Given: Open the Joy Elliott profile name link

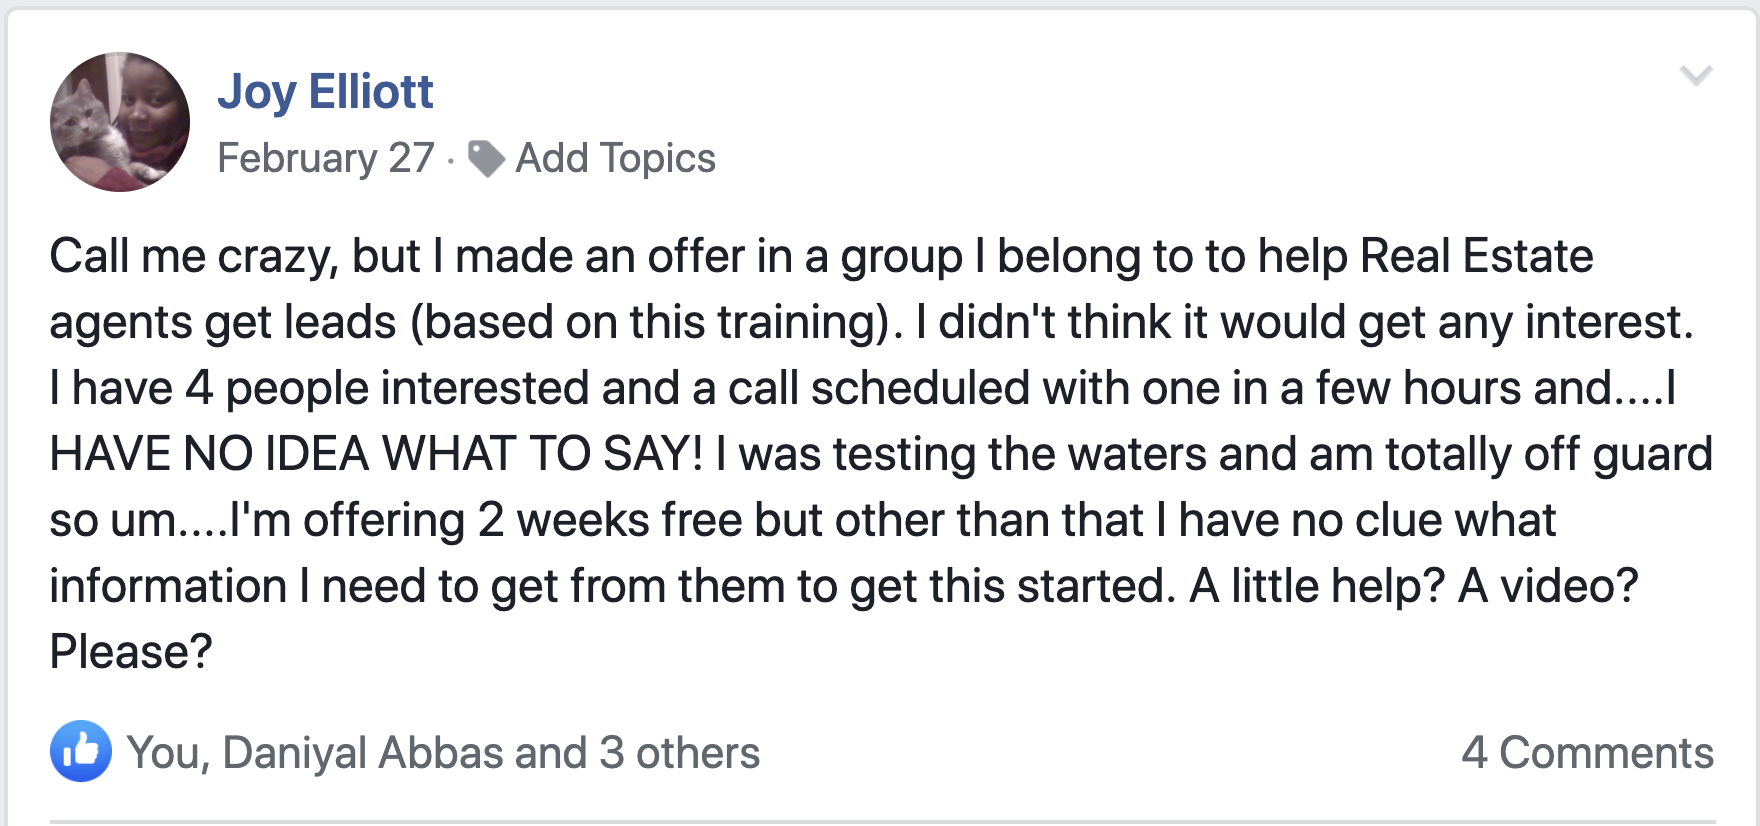Looking at the screenshot, I should 325,92.
